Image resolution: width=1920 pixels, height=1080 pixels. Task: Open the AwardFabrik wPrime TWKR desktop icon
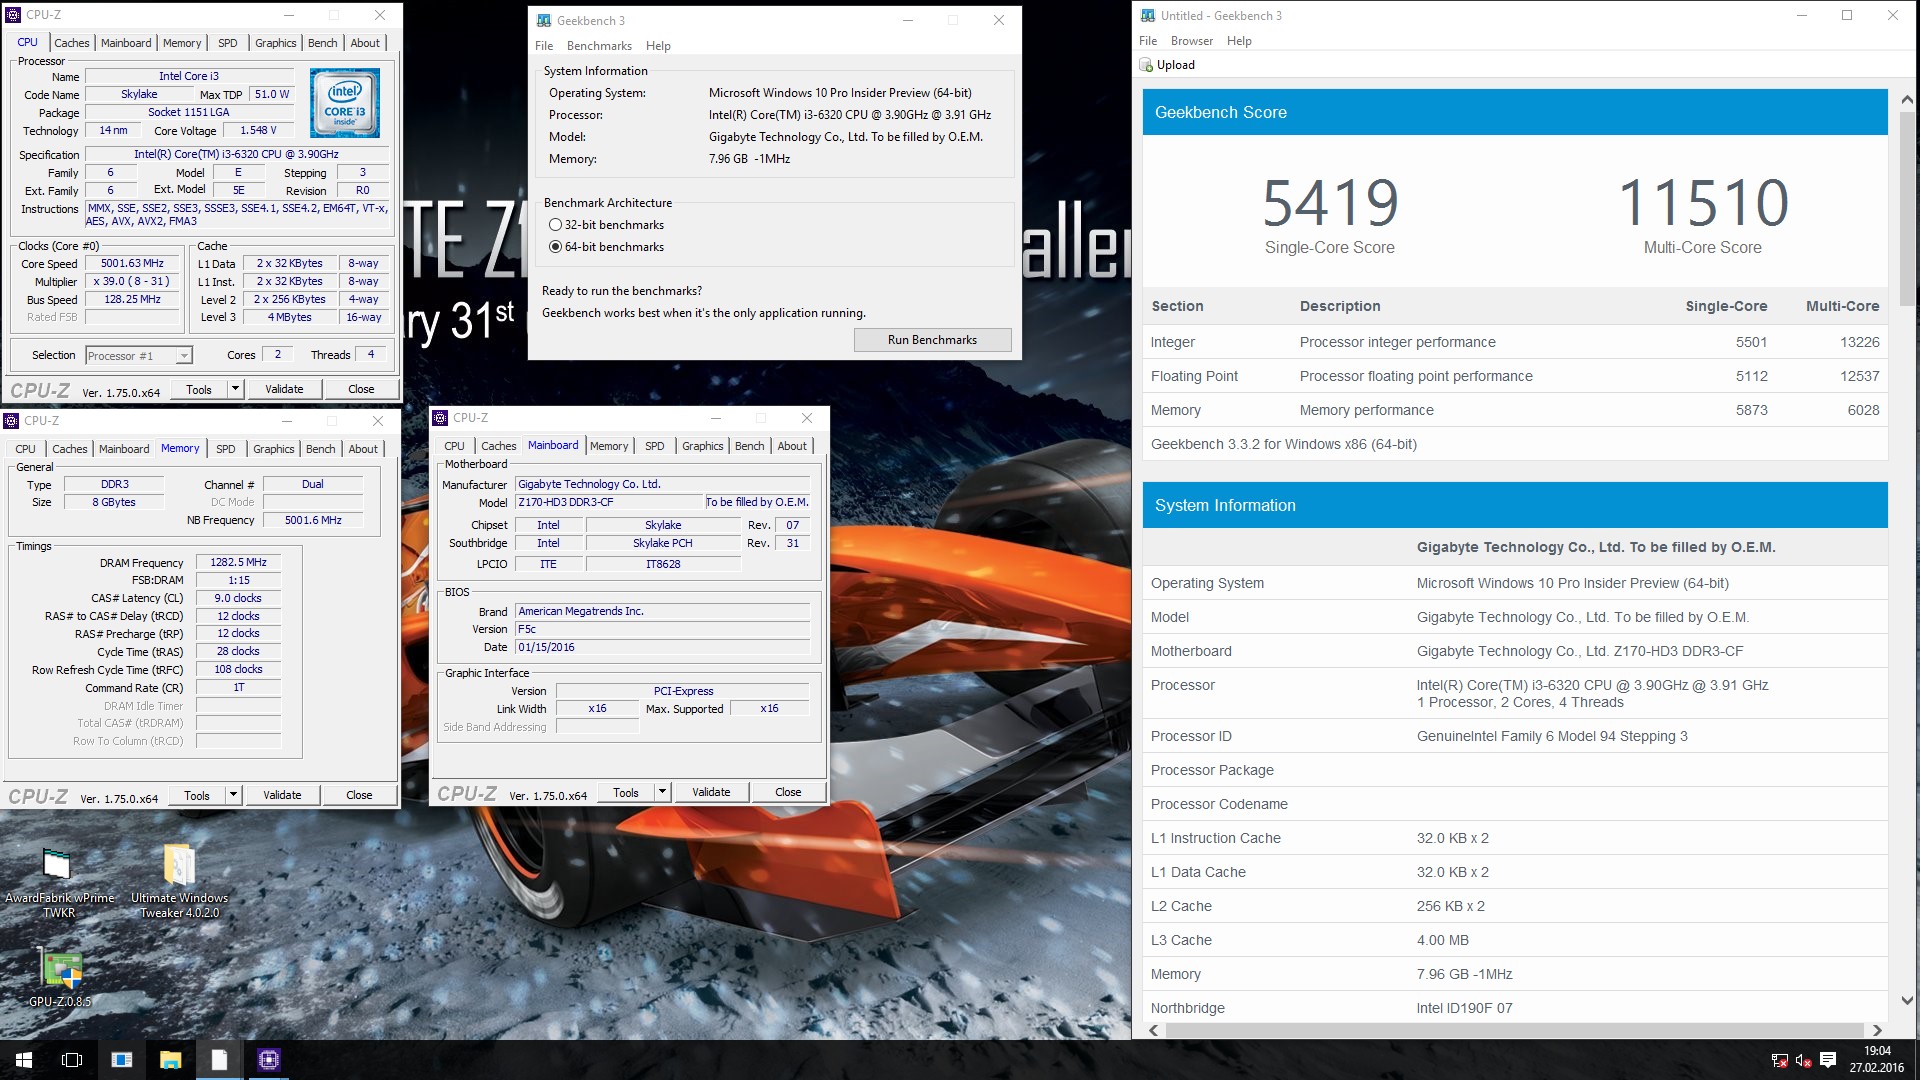pos(59,882)
